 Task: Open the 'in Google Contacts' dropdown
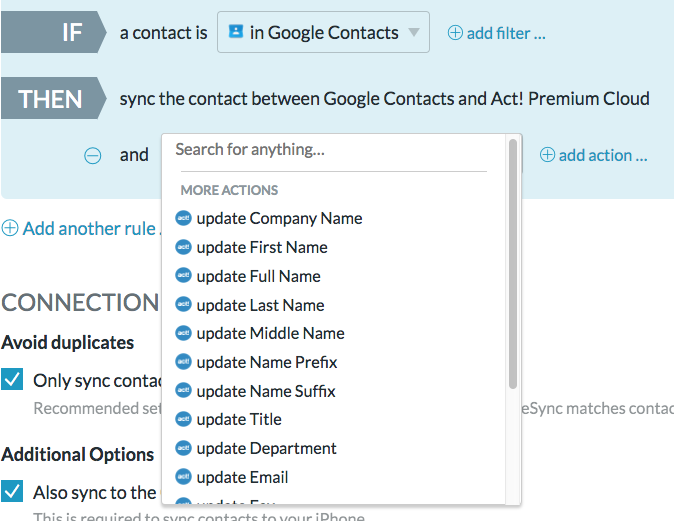pyautogui.click(x=322, y=33)
